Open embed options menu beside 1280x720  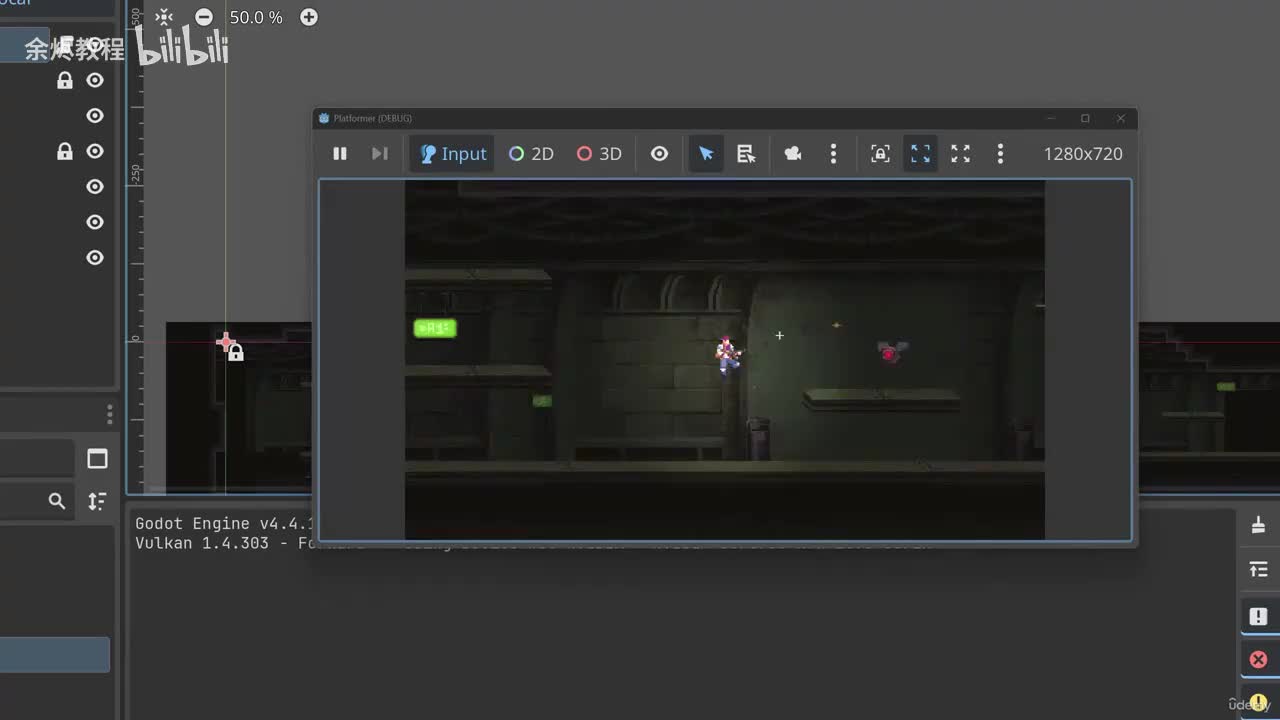coord(1000,154)
